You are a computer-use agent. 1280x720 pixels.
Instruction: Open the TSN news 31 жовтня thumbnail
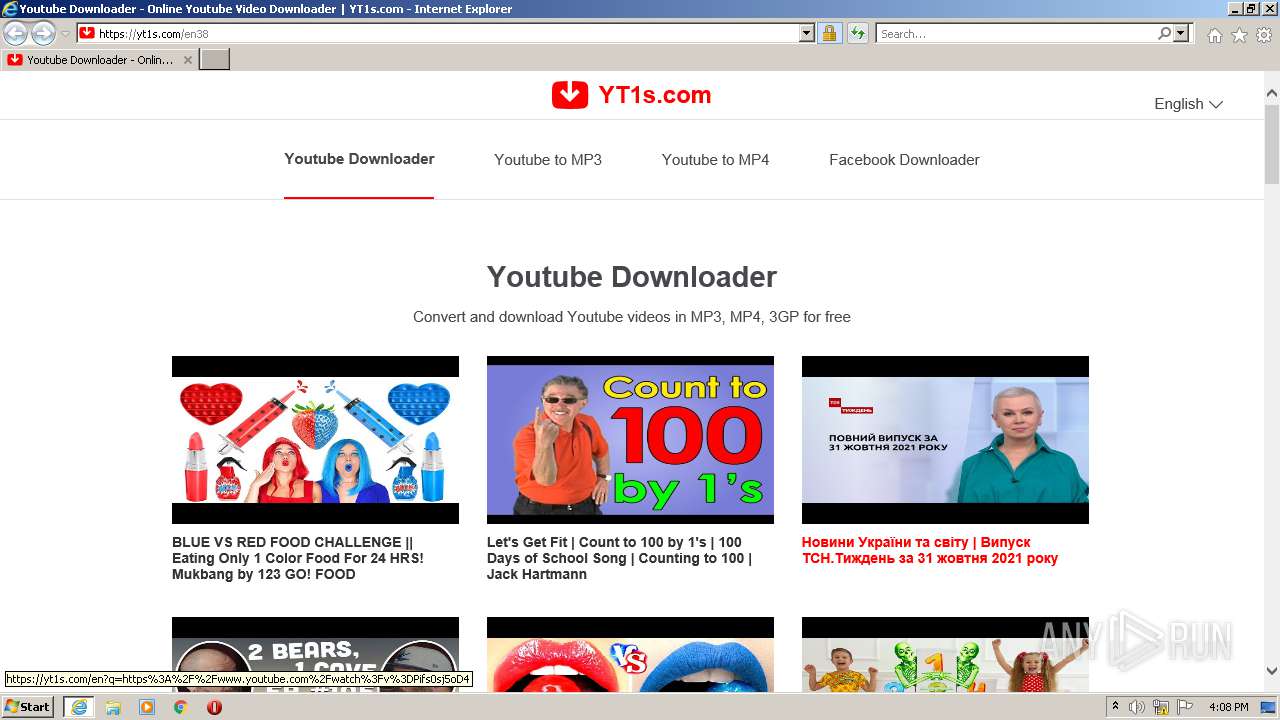tap(945, 440)
